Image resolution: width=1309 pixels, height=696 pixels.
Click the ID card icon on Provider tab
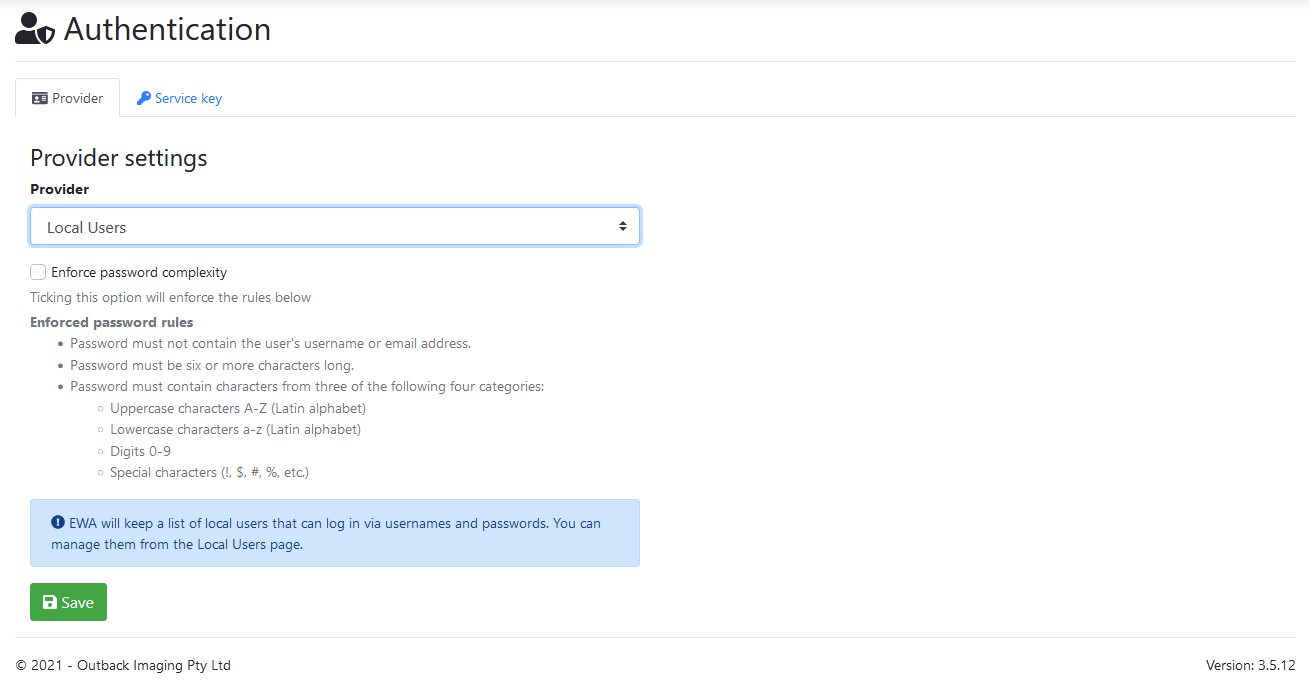tap(40, 98)
